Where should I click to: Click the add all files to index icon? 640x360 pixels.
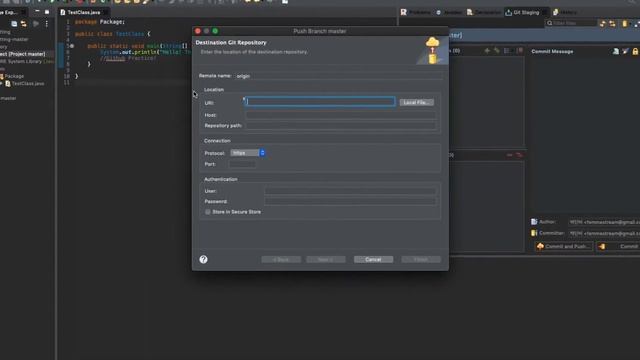[497, 51]
